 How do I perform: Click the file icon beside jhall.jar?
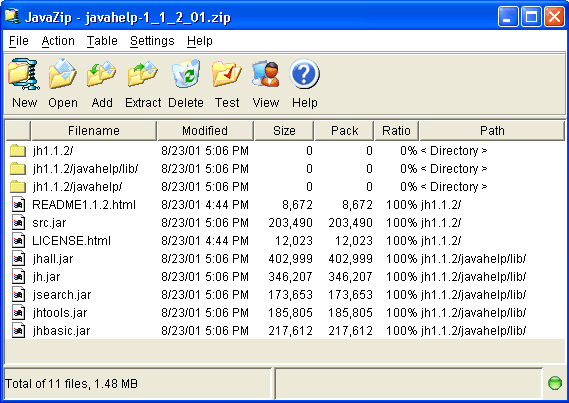tap(18, 259)
